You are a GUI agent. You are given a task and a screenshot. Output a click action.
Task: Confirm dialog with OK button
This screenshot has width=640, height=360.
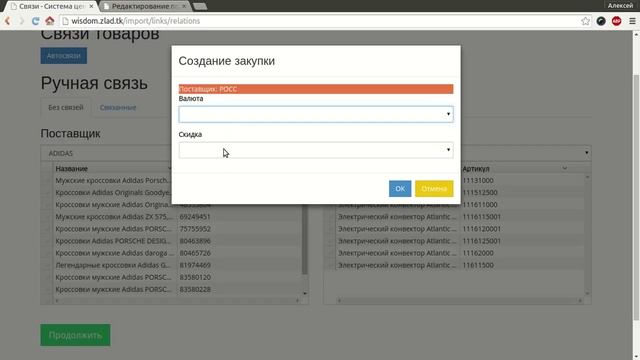(400, 189)
